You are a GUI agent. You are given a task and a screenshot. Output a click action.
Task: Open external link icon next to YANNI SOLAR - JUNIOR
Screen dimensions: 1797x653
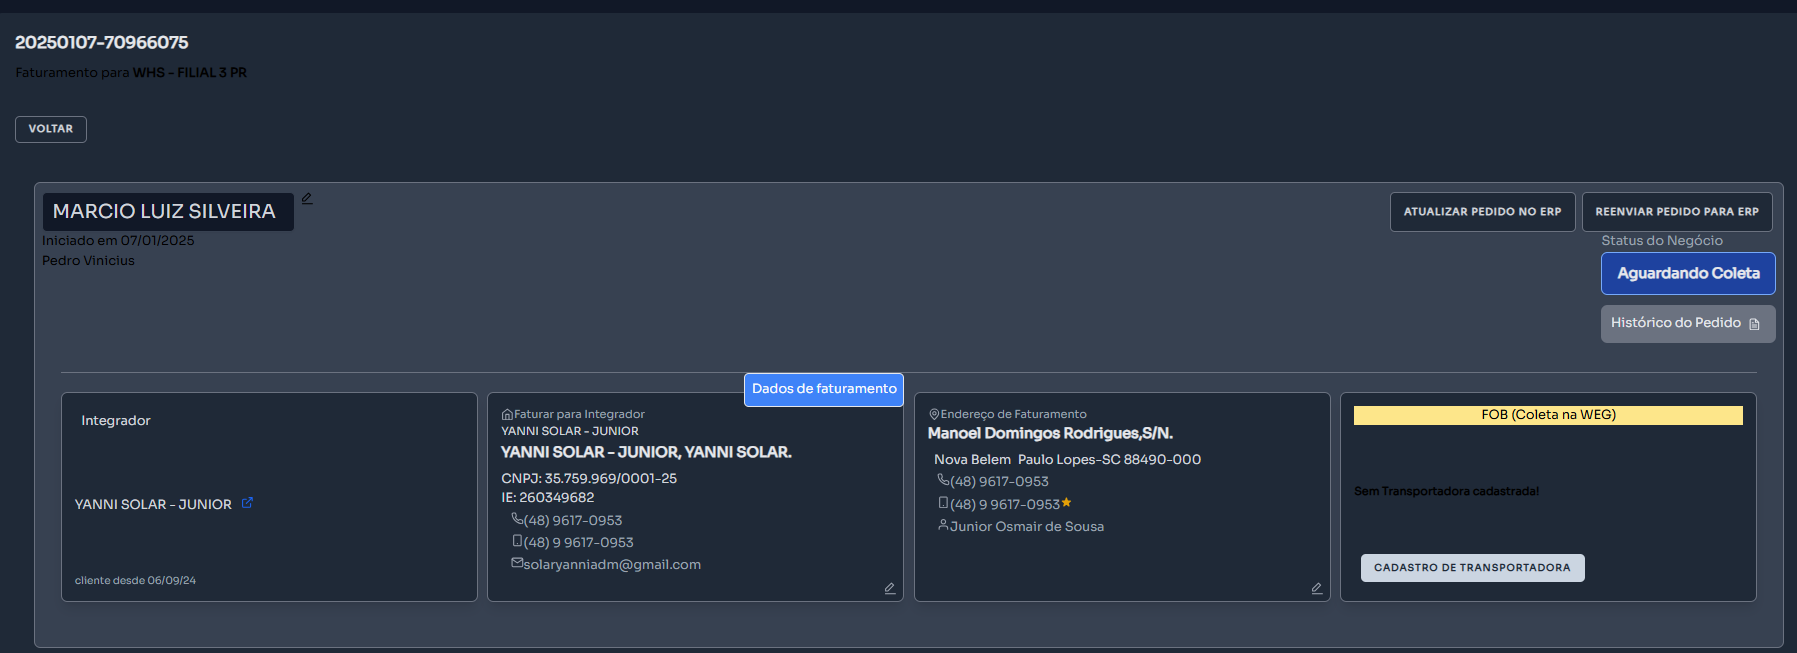point(247,503)
